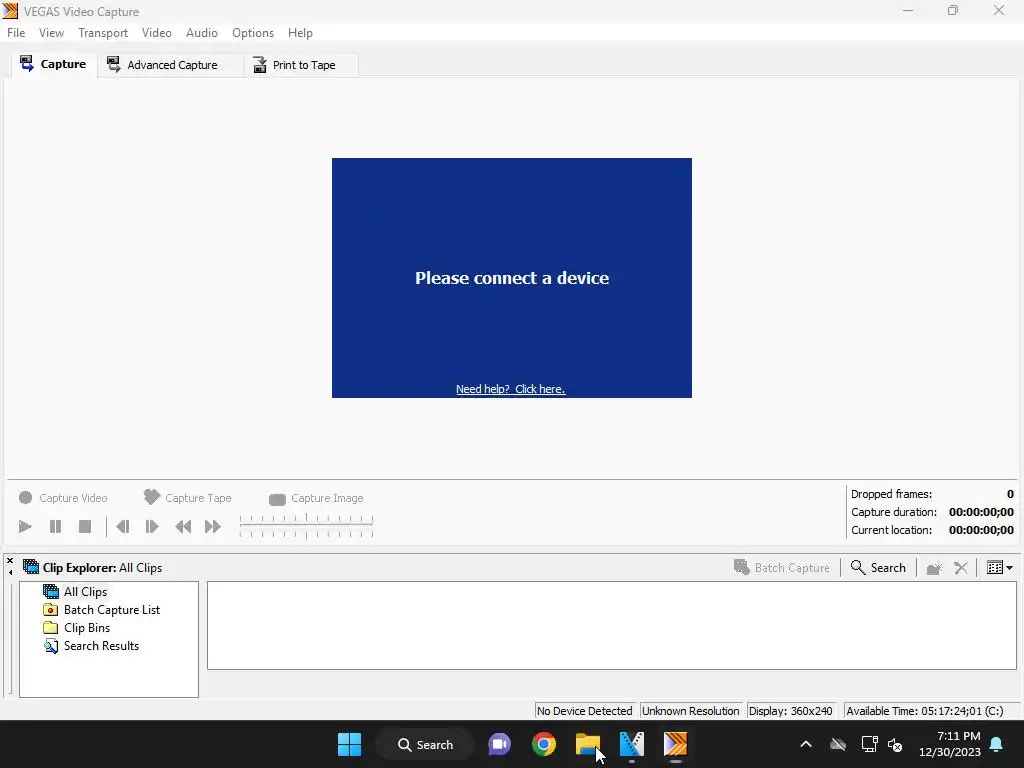The height and width of the screenshot is (768, 1024).
Task: Click the Pause transport button
Action: [56, 526]
